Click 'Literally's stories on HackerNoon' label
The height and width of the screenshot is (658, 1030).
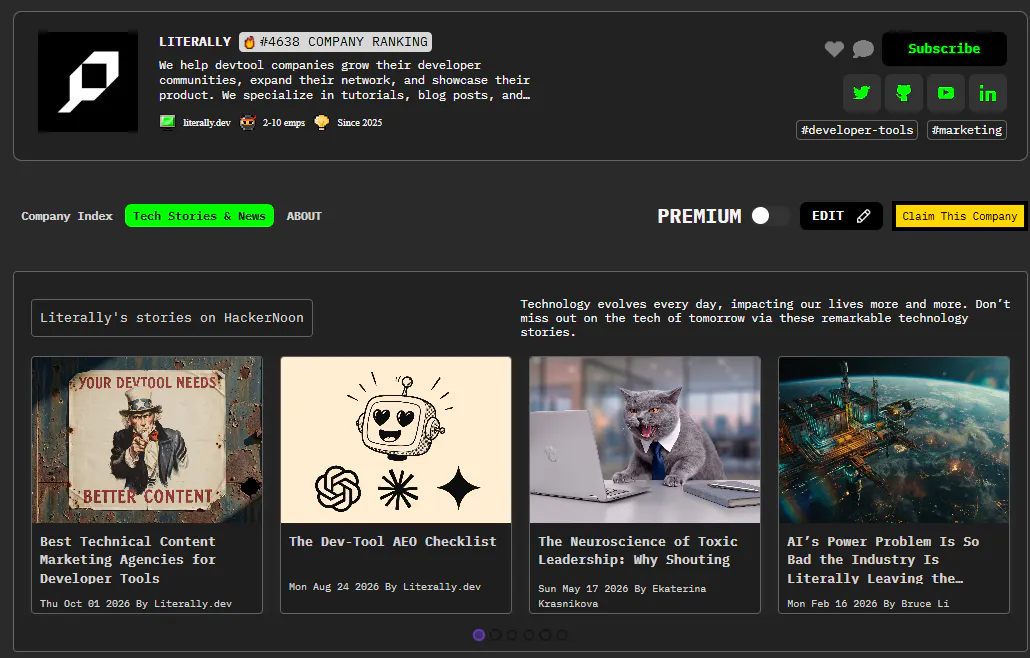[x=171, y=318]
